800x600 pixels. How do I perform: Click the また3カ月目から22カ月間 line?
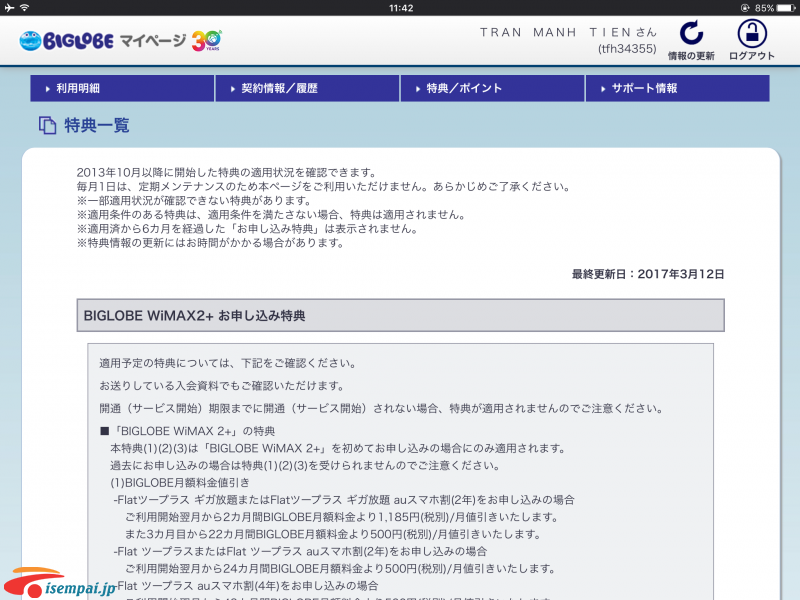[333, 534]
